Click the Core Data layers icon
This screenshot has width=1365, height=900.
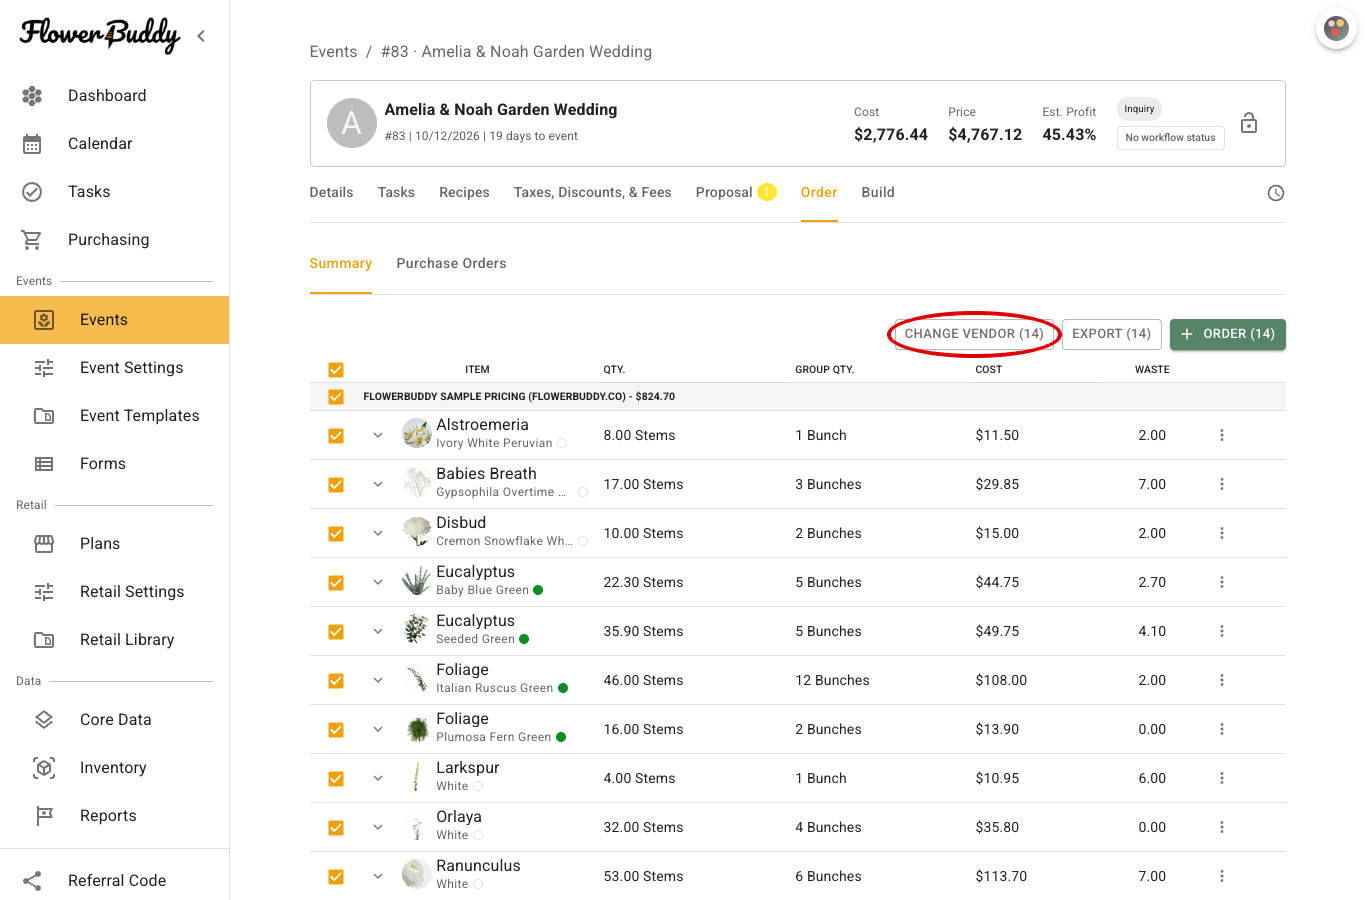[x=44, y=720]
